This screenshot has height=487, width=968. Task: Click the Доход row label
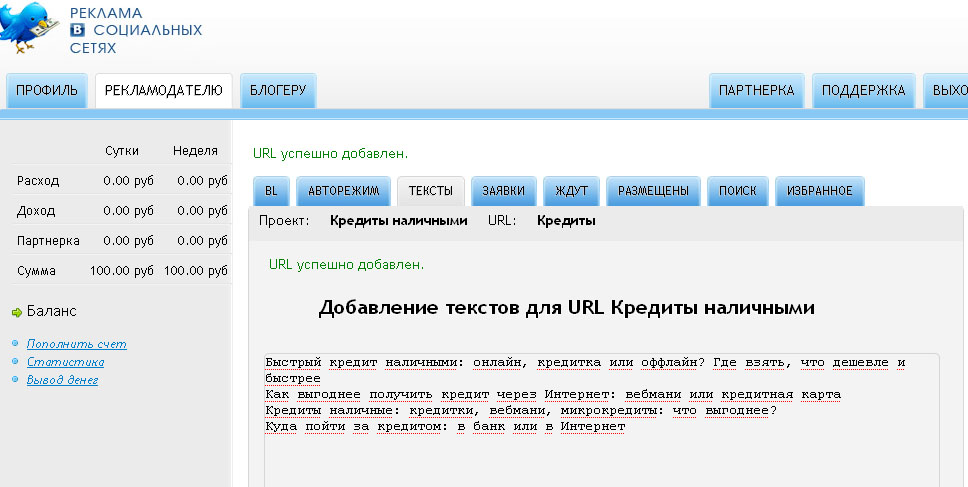36,211
